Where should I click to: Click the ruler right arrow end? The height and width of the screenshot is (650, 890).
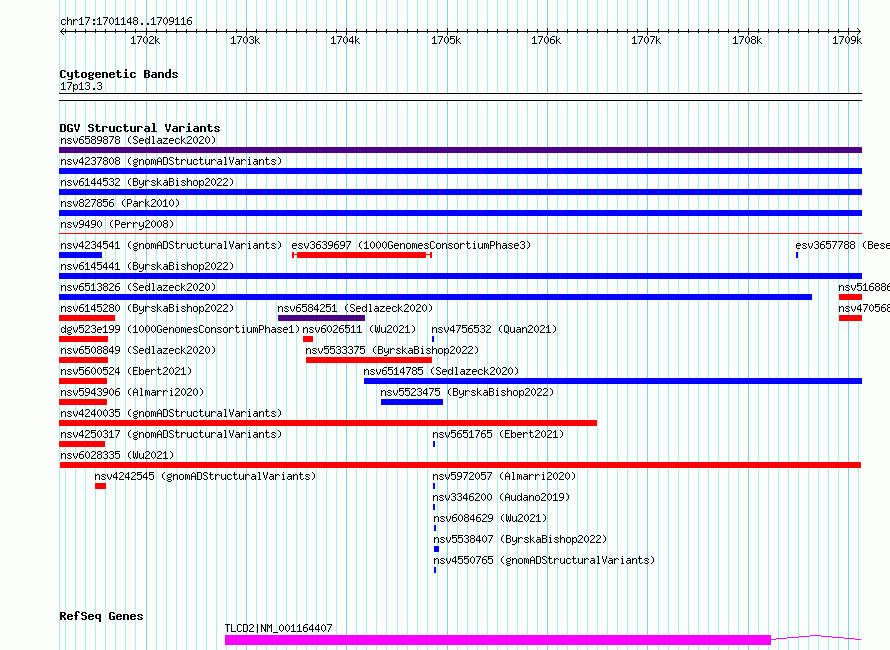coord(859,31)
